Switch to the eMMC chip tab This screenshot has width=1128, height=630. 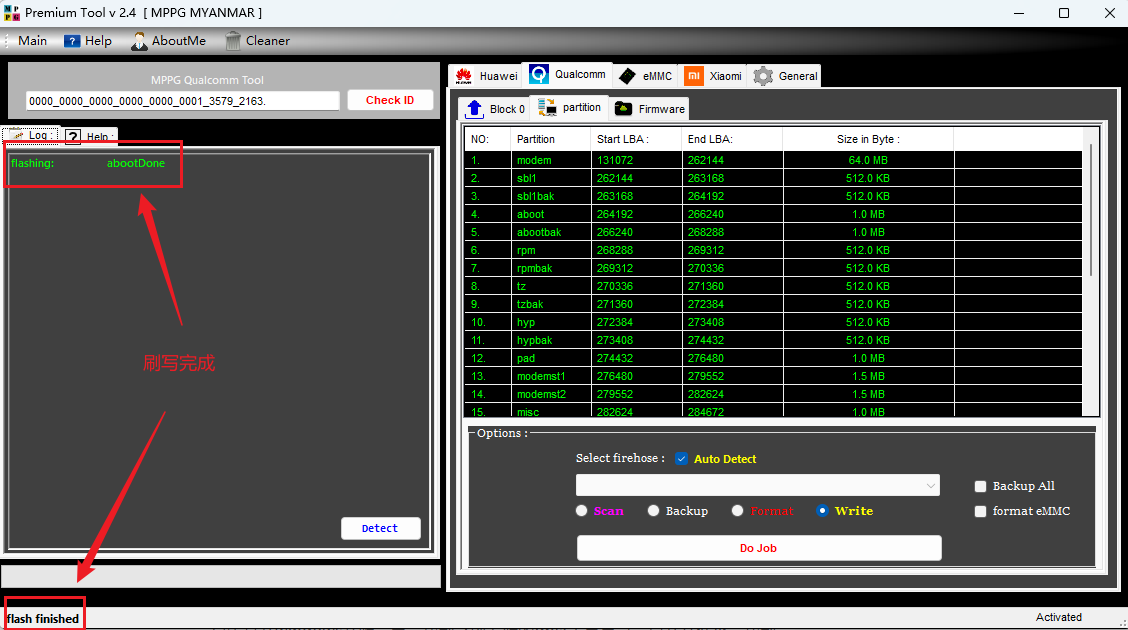[x=627, y=76]
